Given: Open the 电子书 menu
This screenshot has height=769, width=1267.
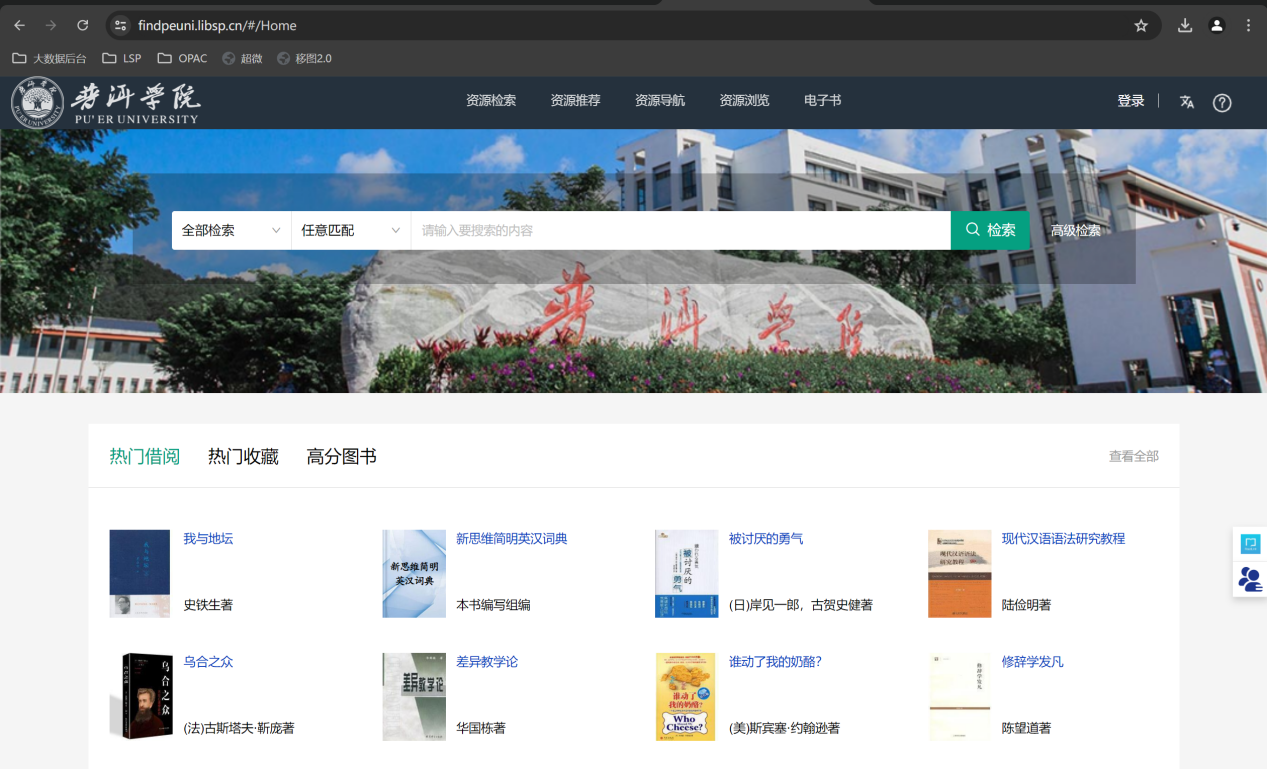Looking at the screenshot, I should coord(822,101).
